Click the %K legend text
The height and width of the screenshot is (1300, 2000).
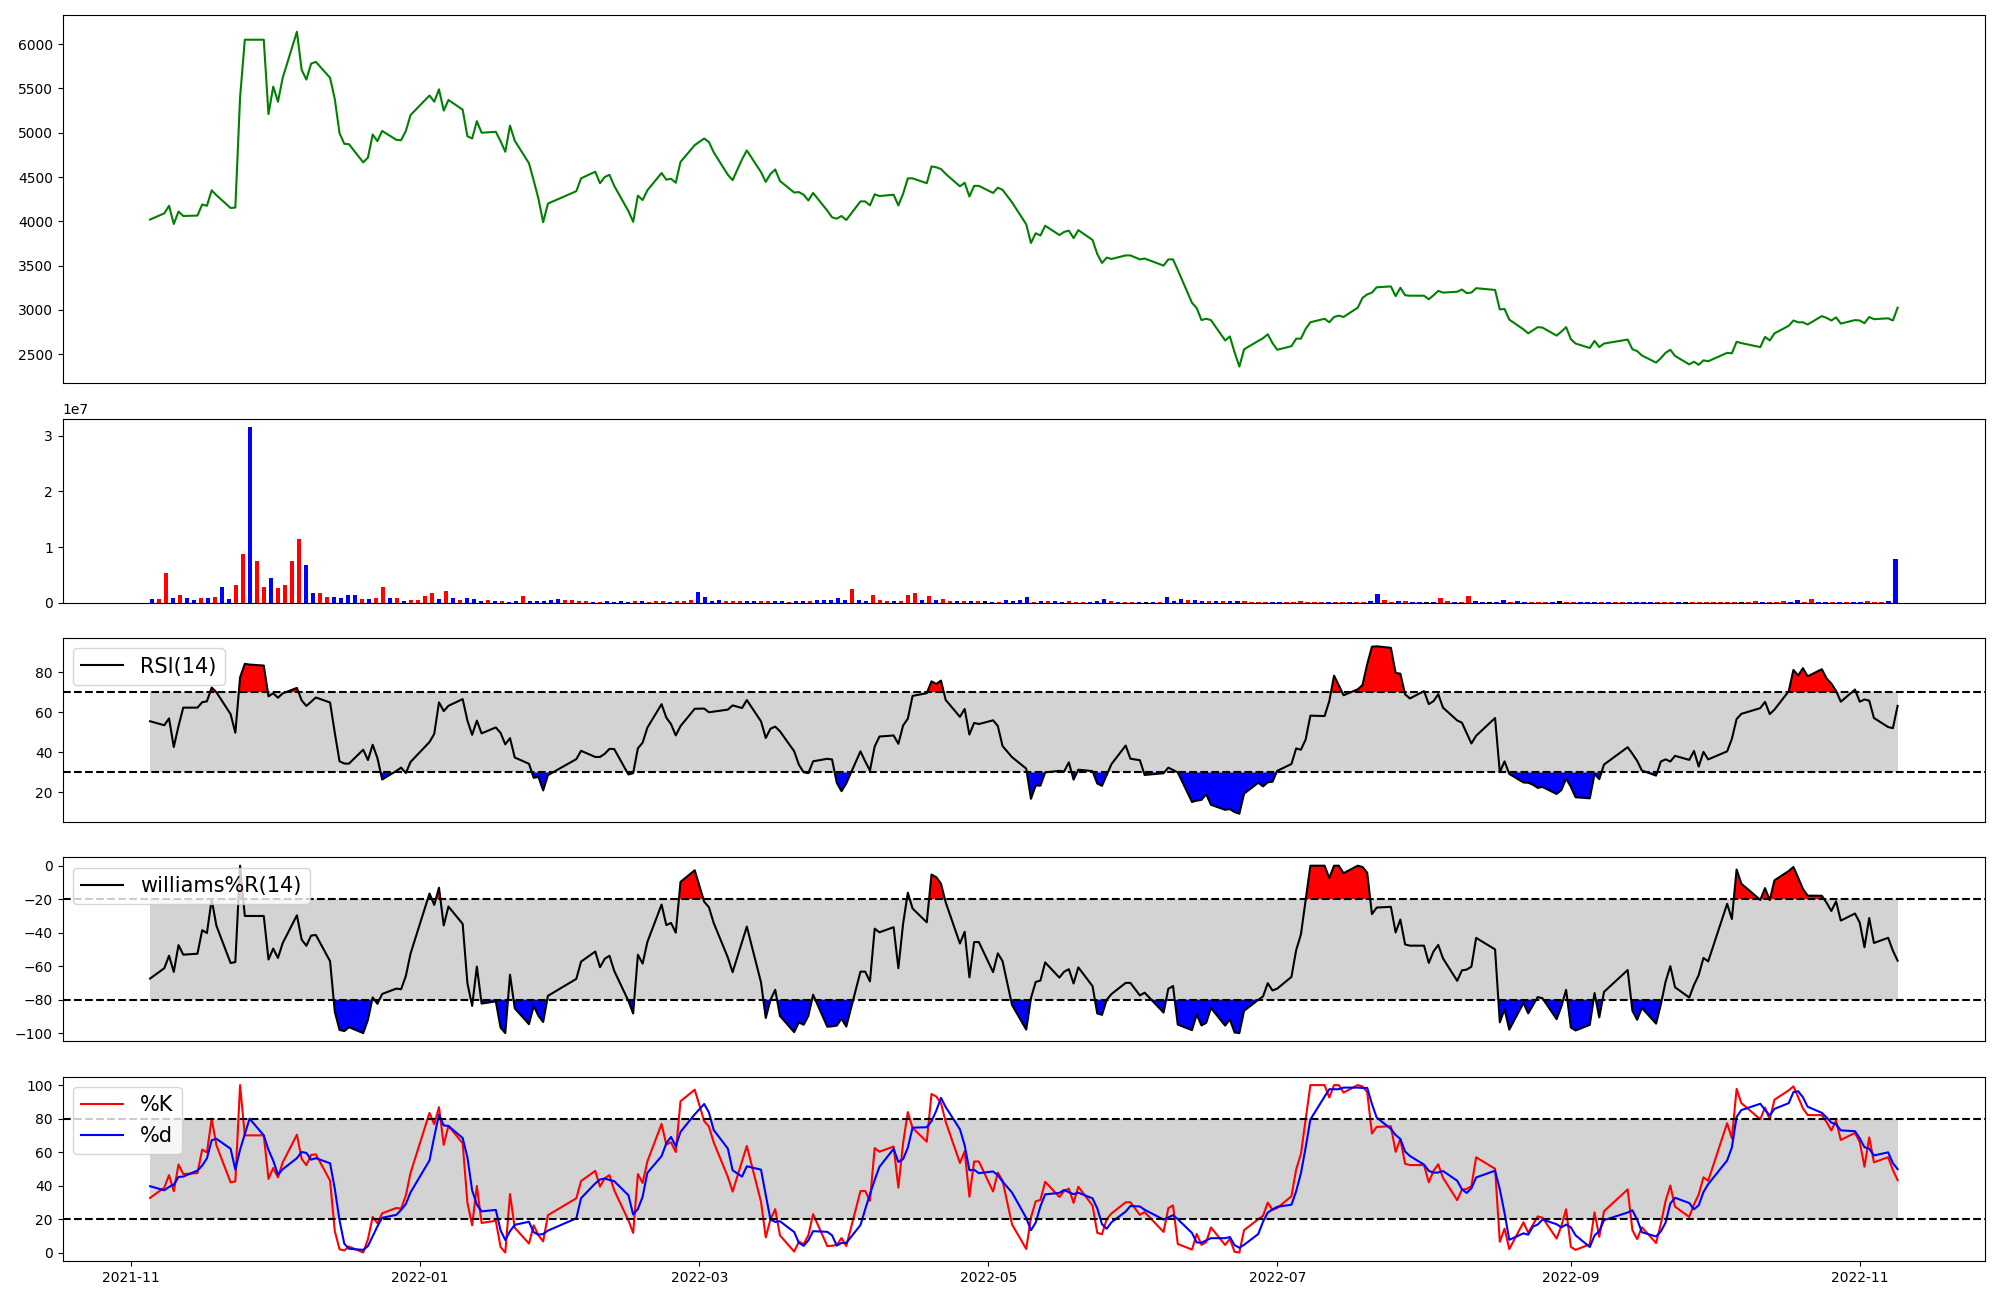coord(156,1104)
